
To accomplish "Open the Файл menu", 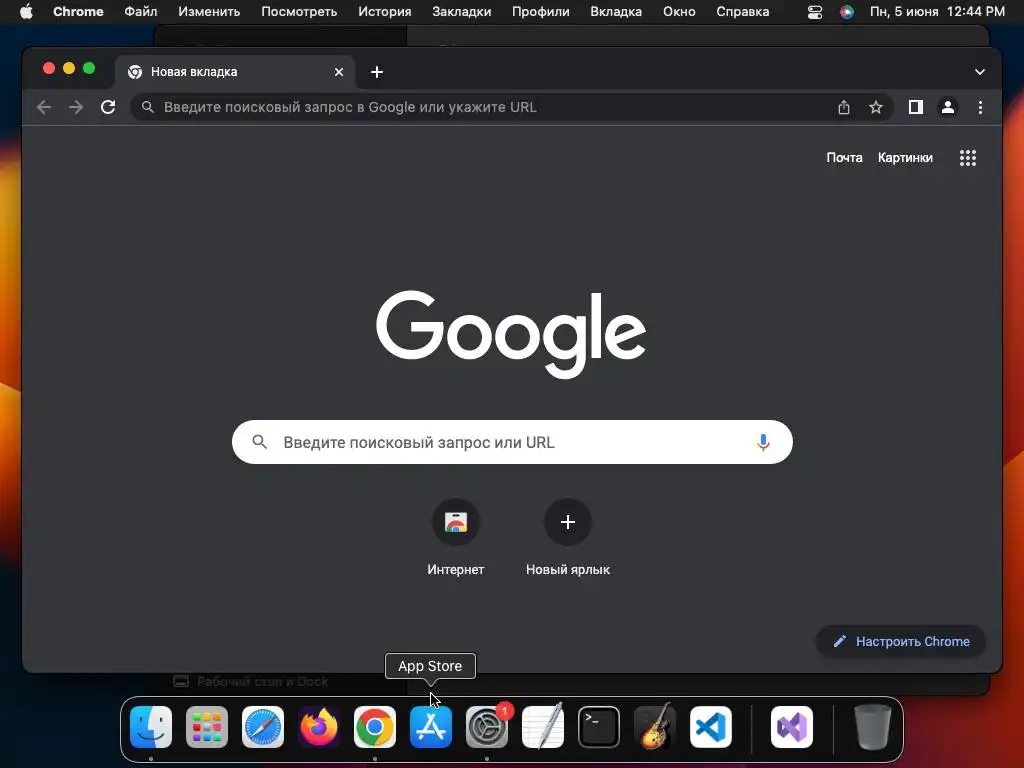I will (140, 12).
